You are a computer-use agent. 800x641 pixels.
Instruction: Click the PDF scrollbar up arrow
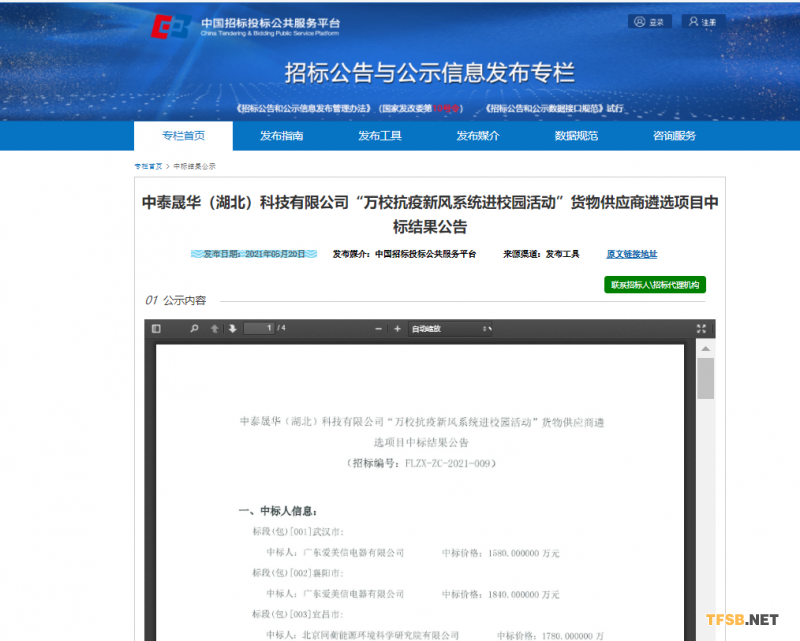(706, 349)
